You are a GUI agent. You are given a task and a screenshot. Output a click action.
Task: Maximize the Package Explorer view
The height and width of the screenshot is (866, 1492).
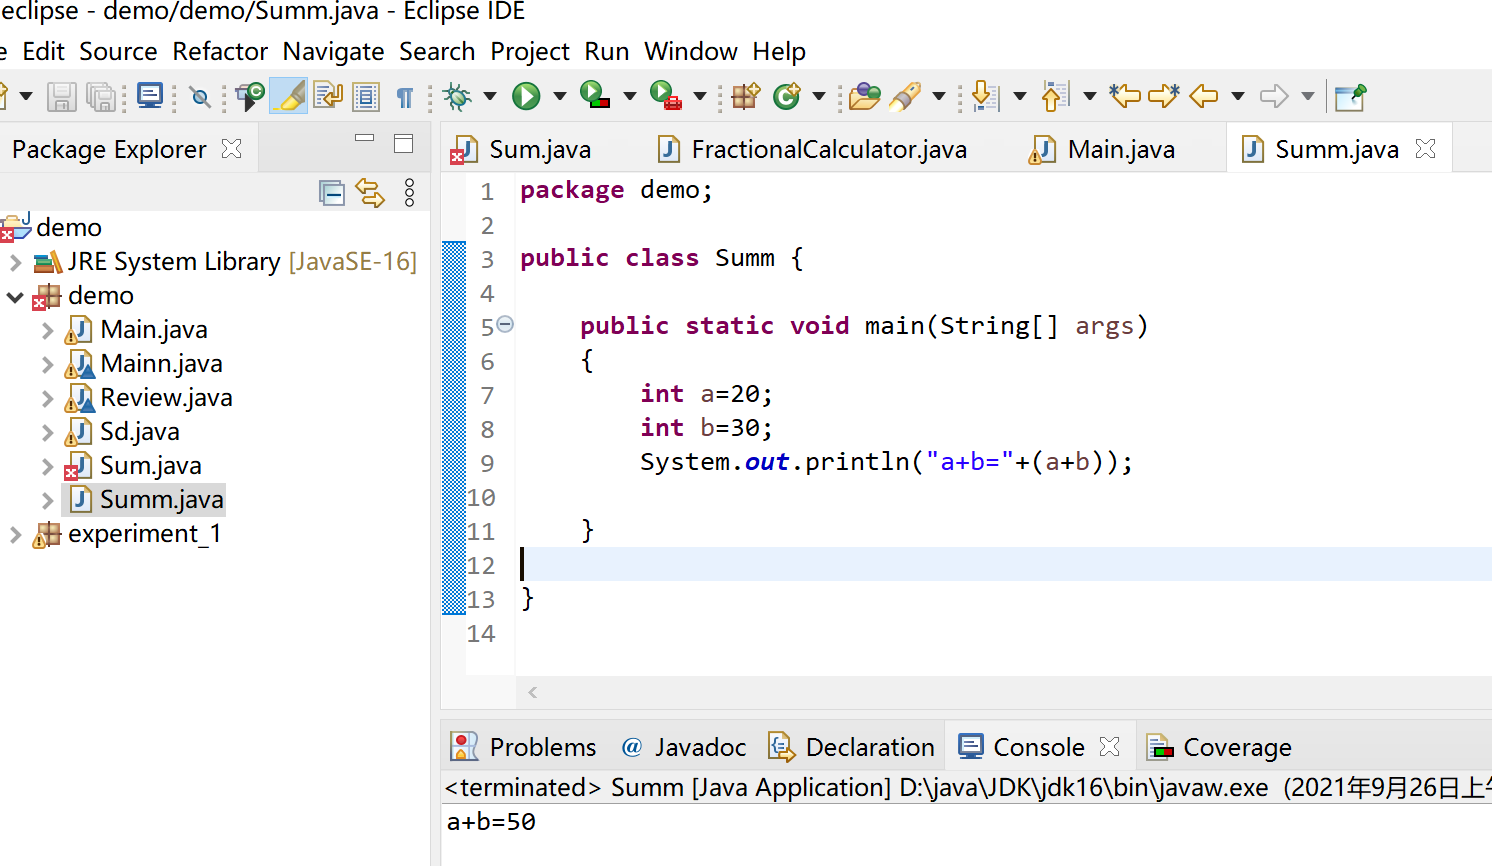point(403,144)
